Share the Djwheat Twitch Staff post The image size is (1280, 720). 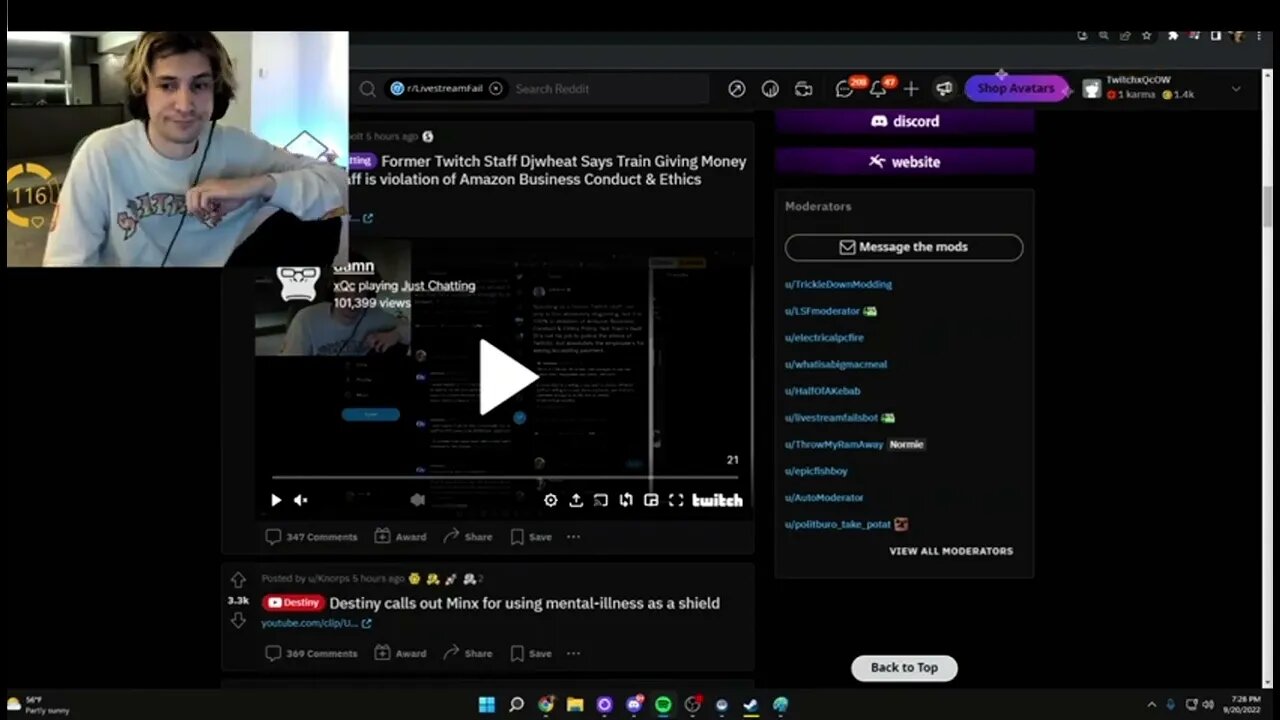pos(468,537)
